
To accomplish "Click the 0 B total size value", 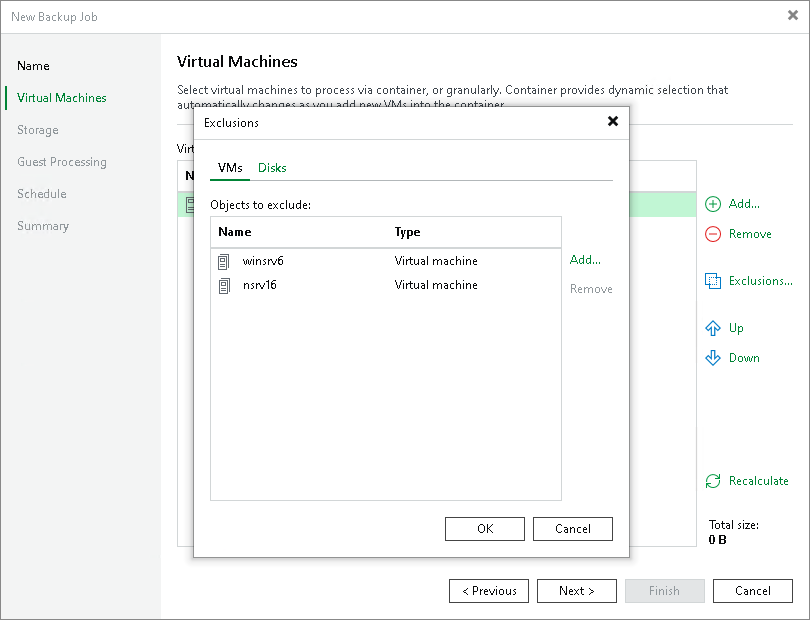I will tap(718, 540).
